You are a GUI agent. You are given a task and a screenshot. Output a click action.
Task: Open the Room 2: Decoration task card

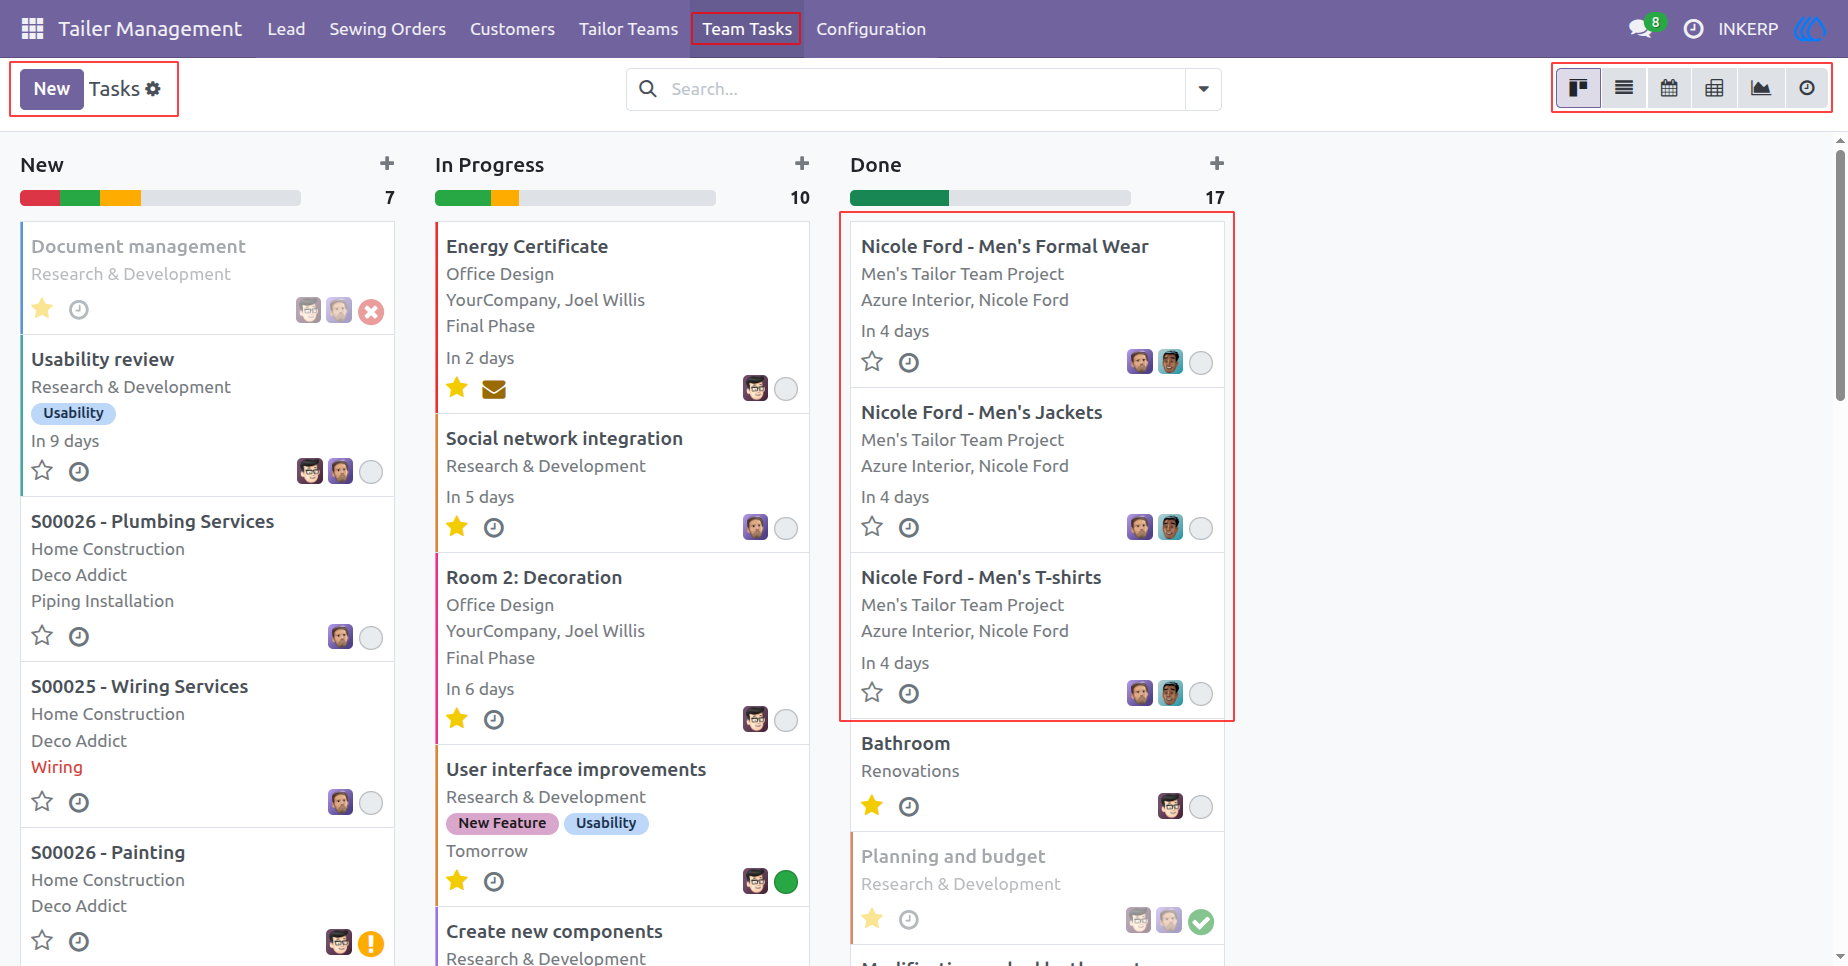pyautogui.click(x=622, y=648)
